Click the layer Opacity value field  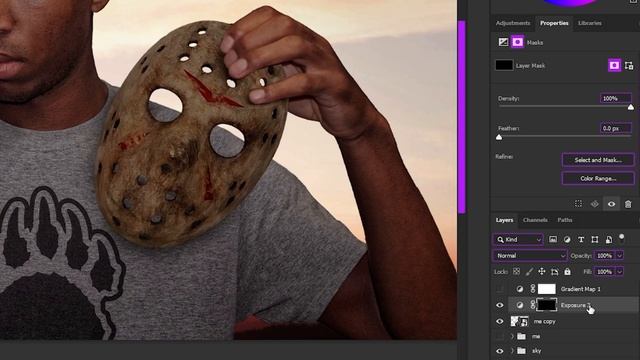604,256
